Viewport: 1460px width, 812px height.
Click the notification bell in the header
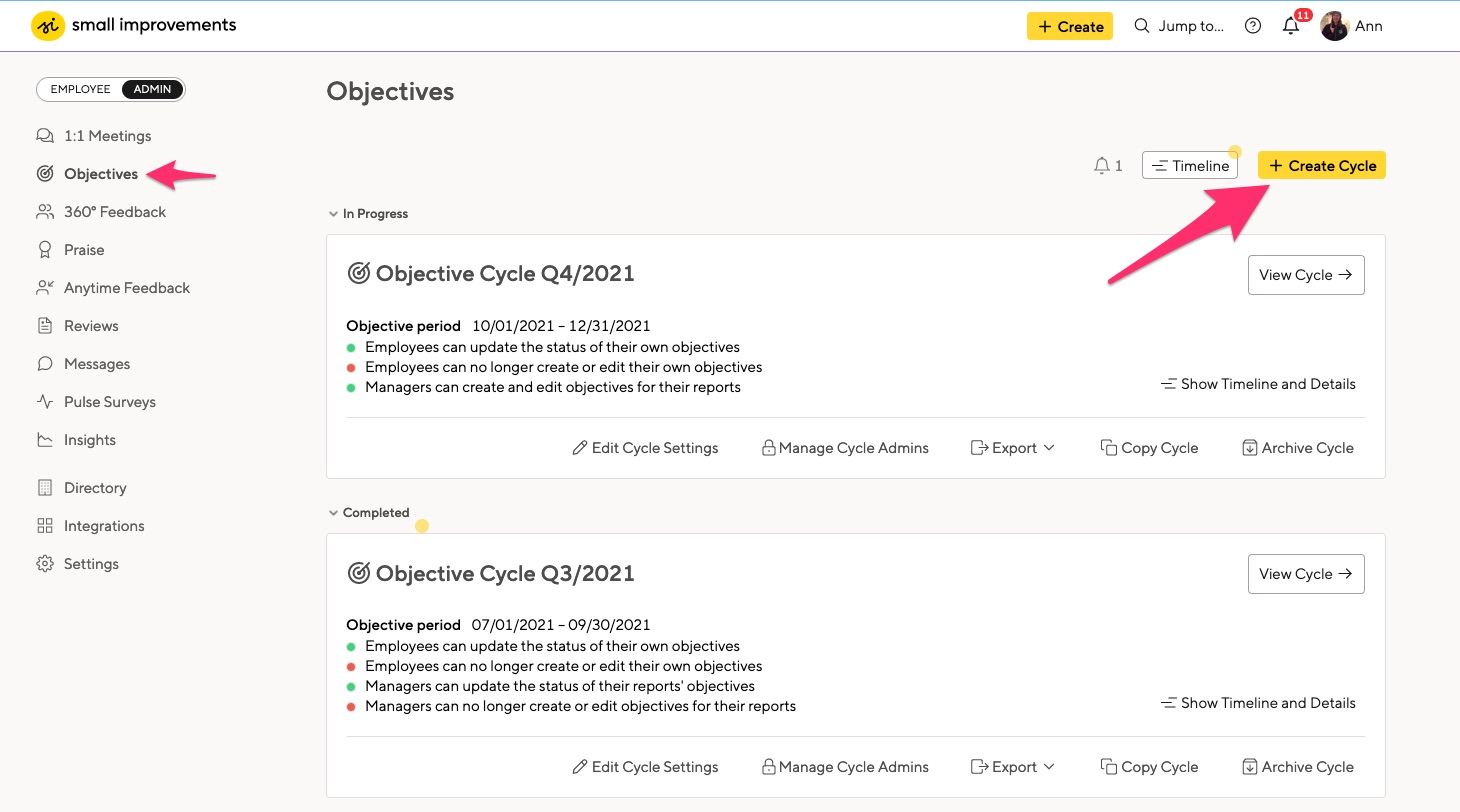point(1291,27)
